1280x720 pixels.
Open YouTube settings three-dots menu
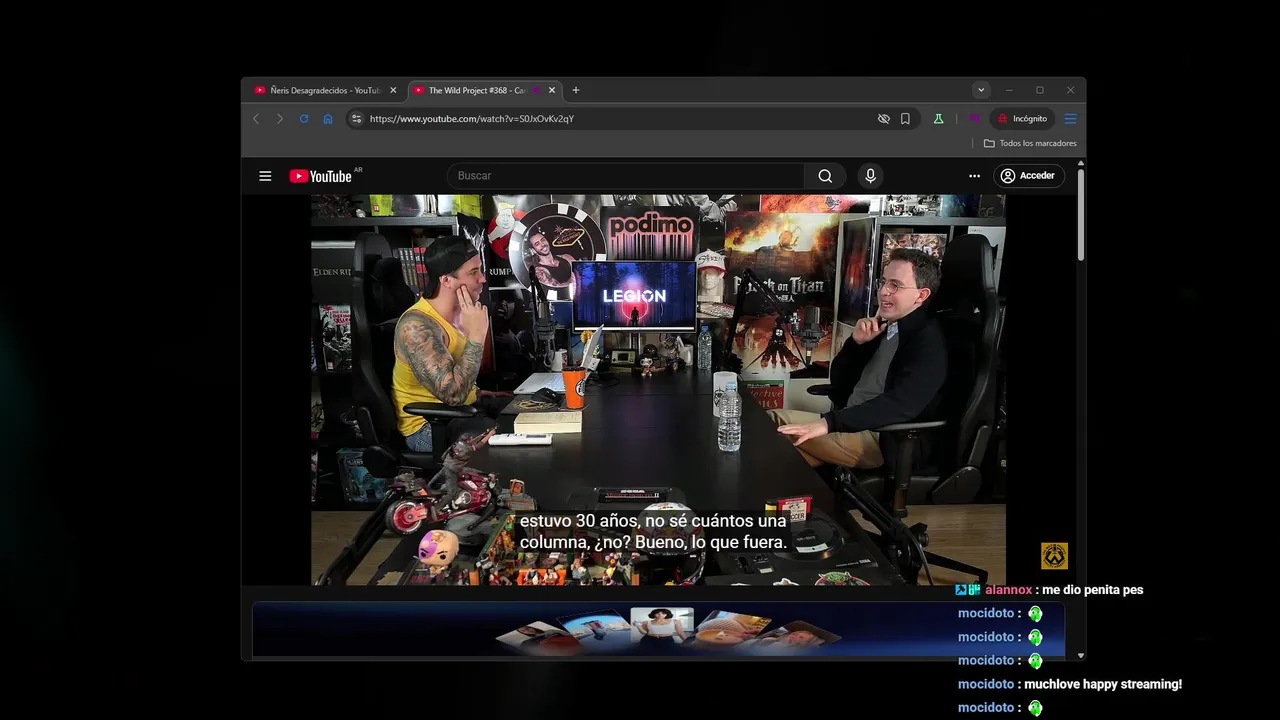pyautogui.click(x=974, y=176)
